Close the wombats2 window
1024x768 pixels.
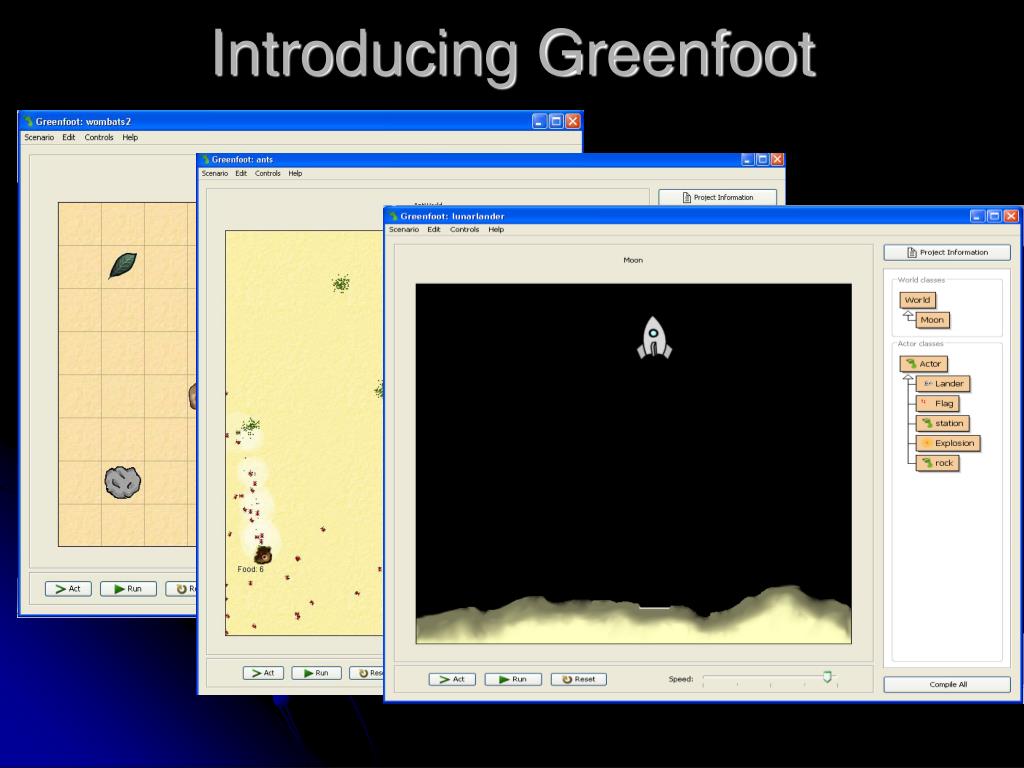tap(573, 121)
